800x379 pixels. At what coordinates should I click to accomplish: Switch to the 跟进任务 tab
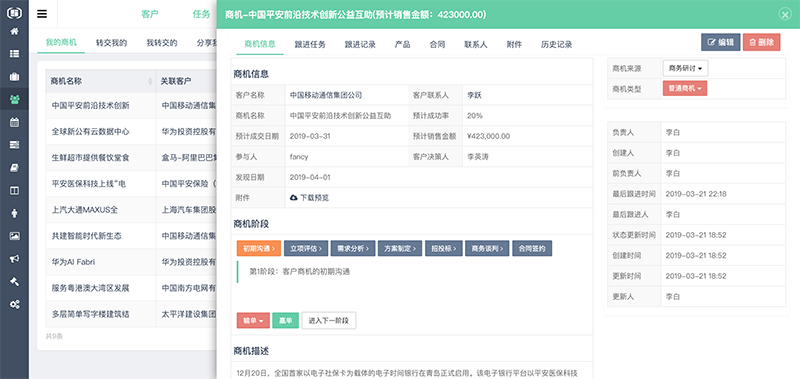[310, 44]
